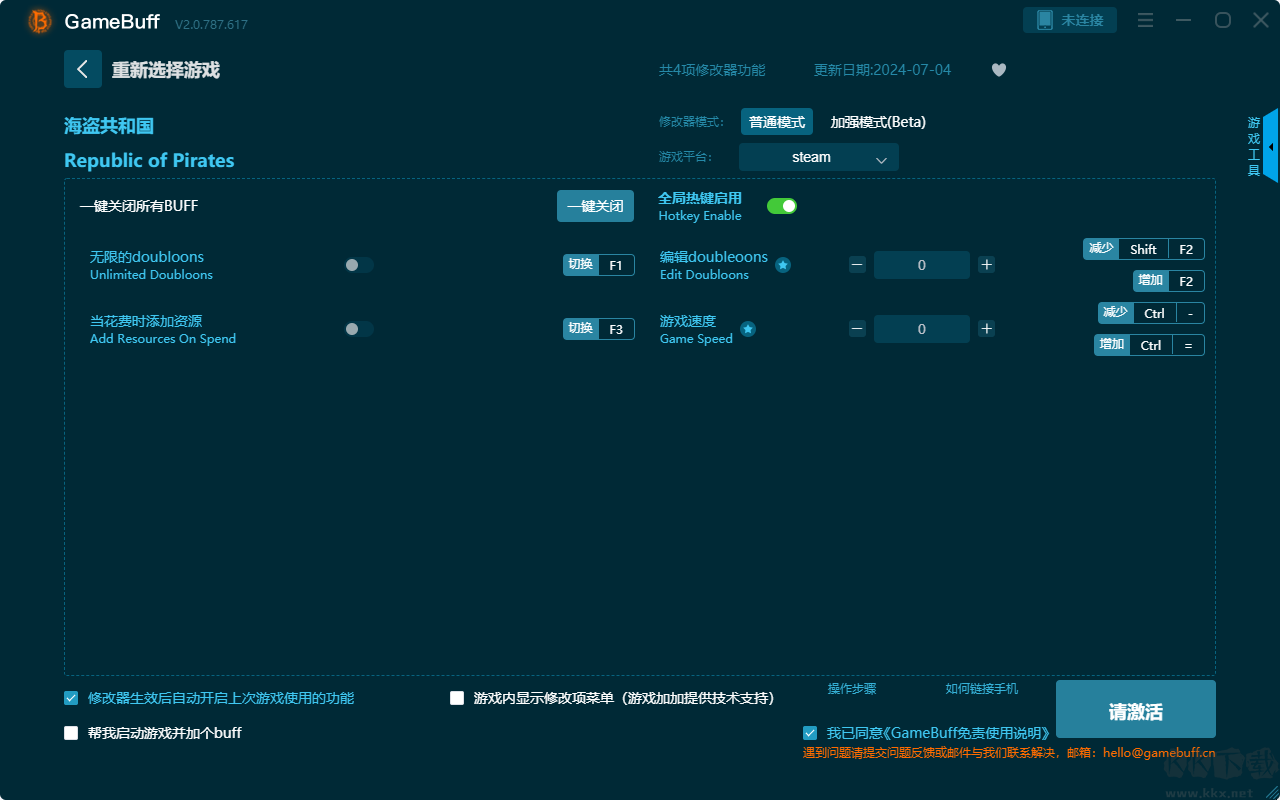Image resolution: width=1280 pixels, height=800 pixels.
Task: Open 操作步骤 operation steps link
Action: click(852, 689)
